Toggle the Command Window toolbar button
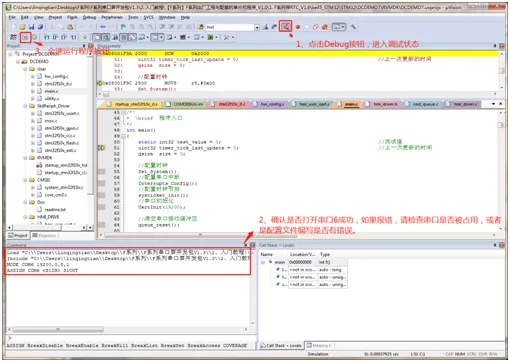 (97, 37)
